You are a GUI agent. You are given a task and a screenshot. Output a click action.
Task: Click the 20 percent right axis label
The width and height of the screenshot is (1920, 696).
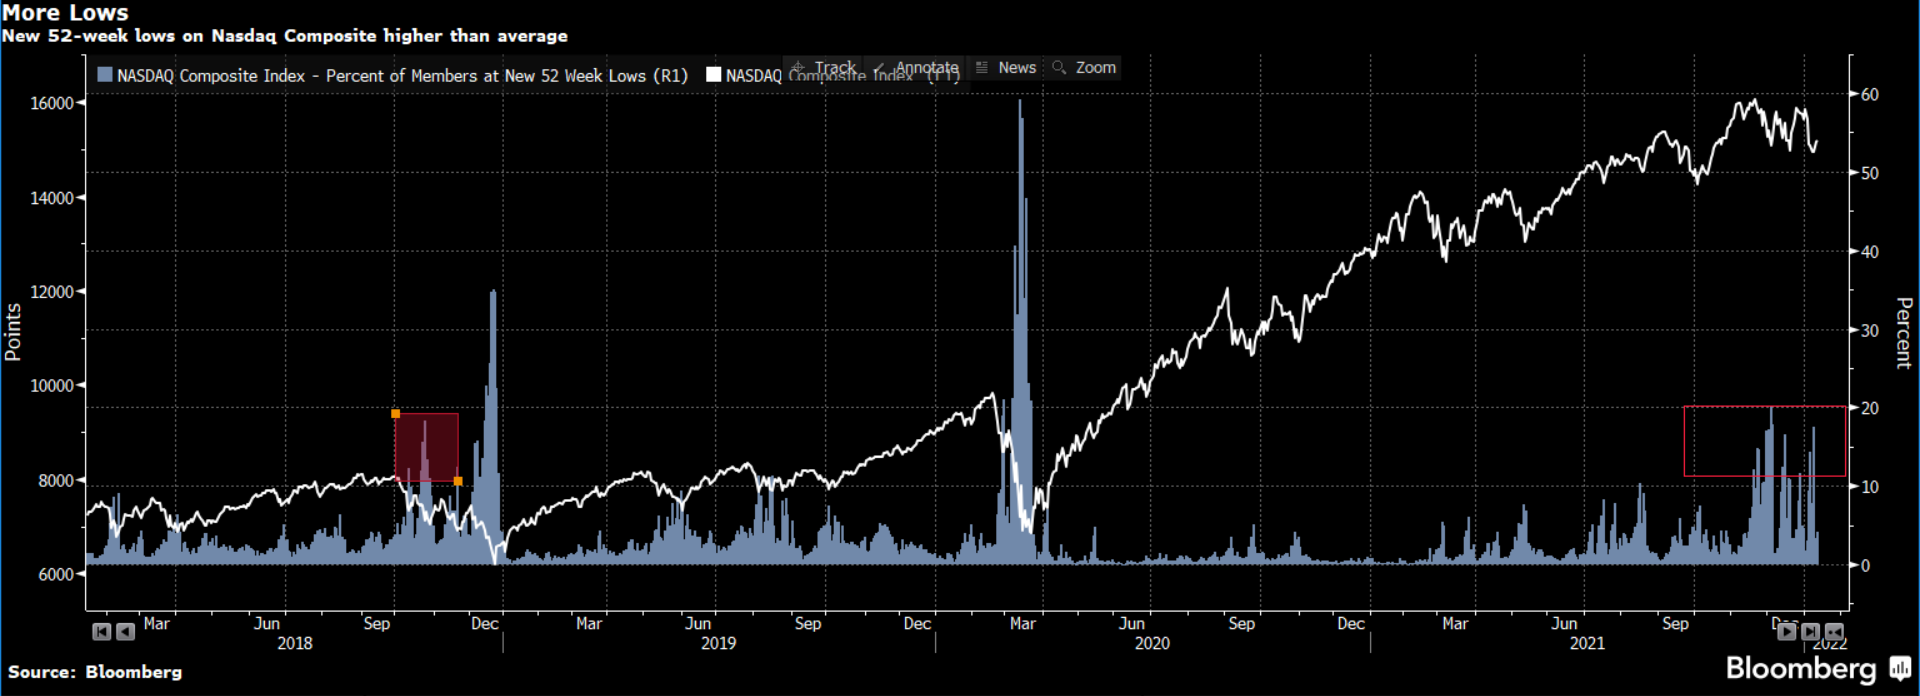pos(1869,408)
